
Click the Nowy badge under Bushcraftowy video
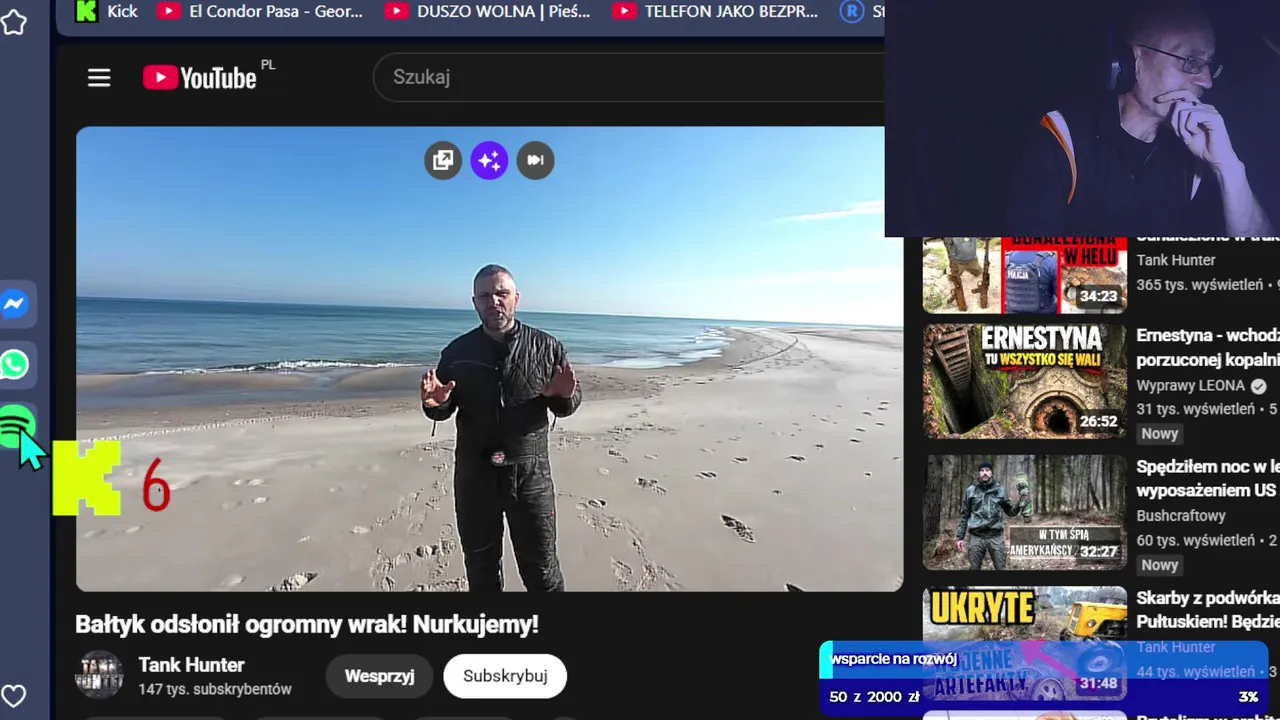point(1160,565)
